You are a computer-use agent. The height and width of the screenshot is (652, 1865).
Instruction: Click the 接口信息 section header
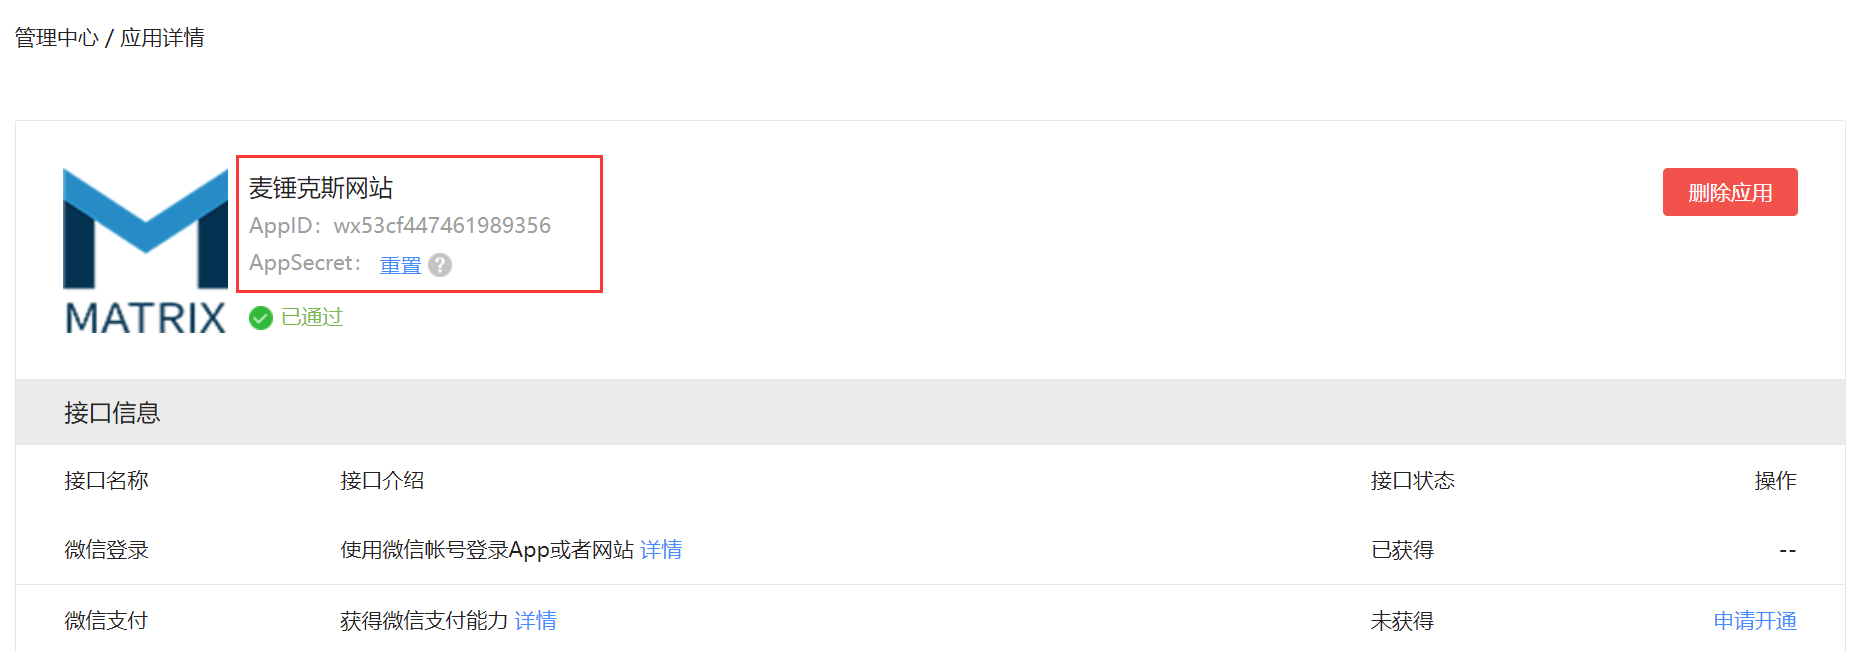pyautogui.click(x=112, y=413)
